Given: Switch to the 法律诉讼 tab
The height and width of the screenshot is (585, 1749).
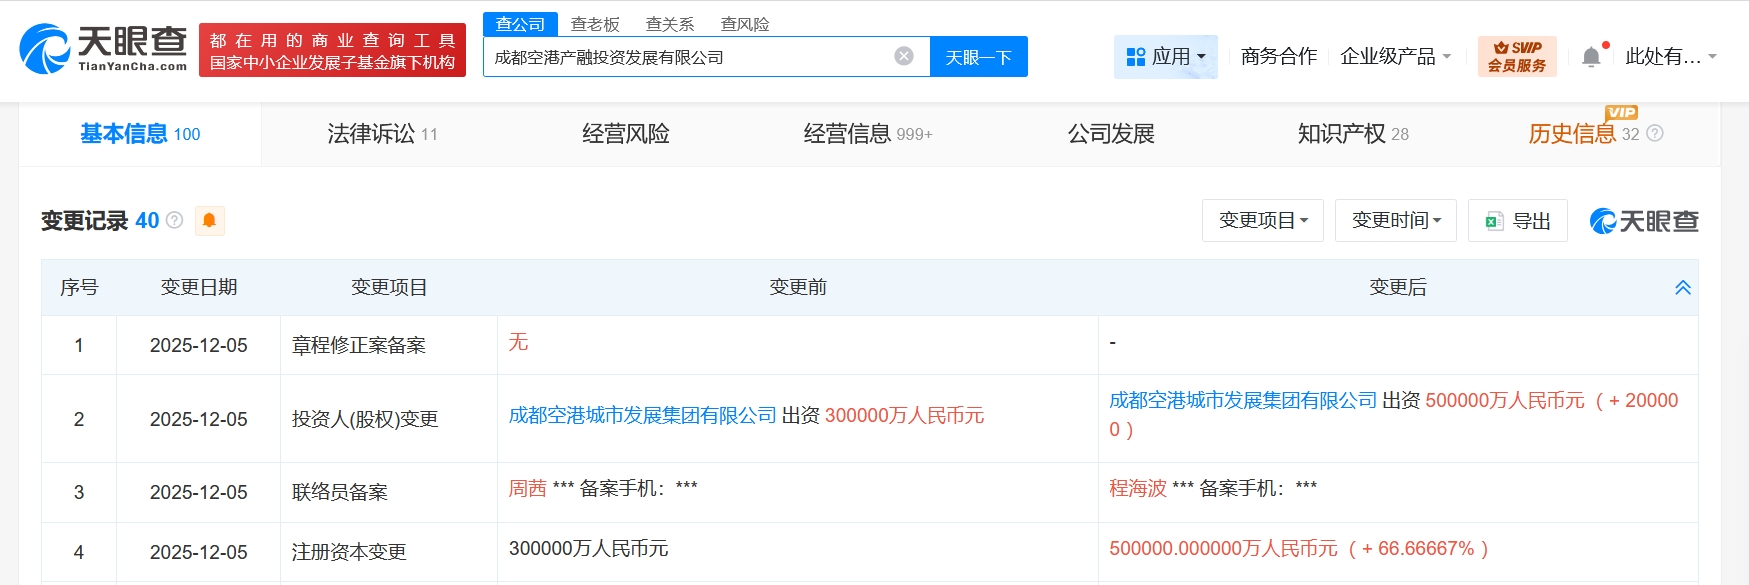Looking at the screenshot, I should (x=382, y=134).
